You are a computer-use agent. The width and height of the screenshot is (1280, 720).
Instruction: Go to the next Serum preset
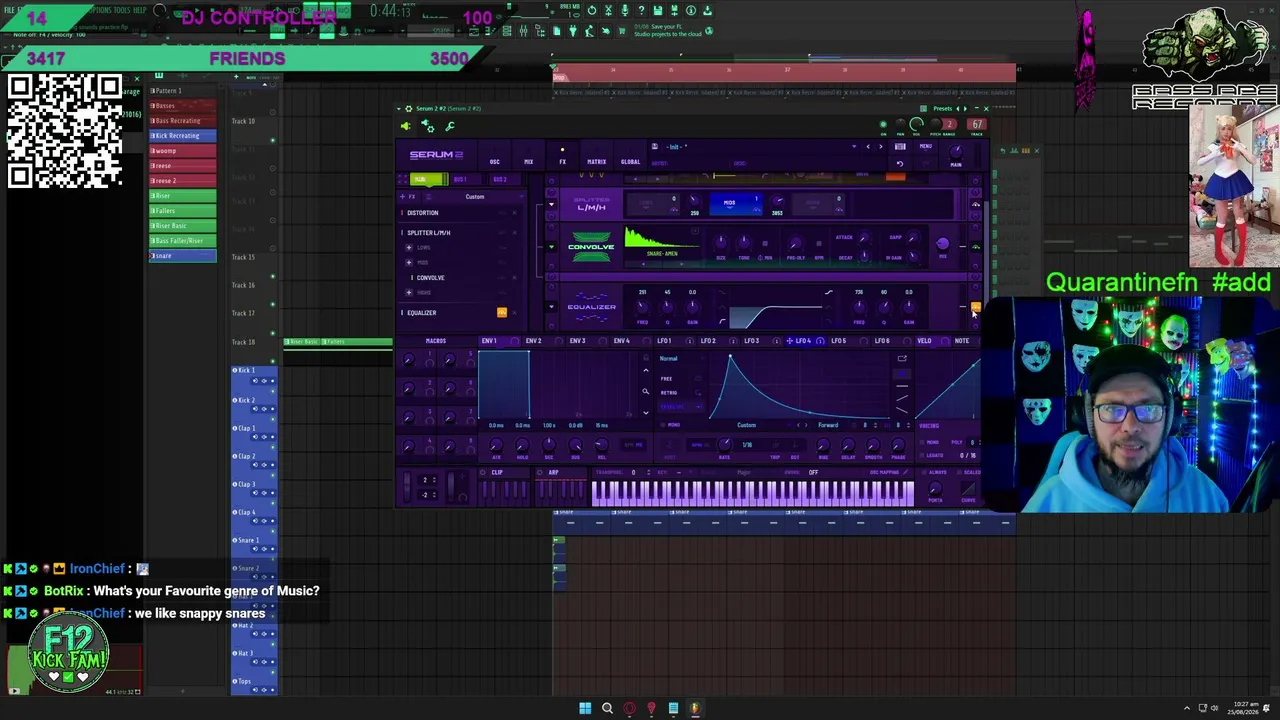coord(880,147)
